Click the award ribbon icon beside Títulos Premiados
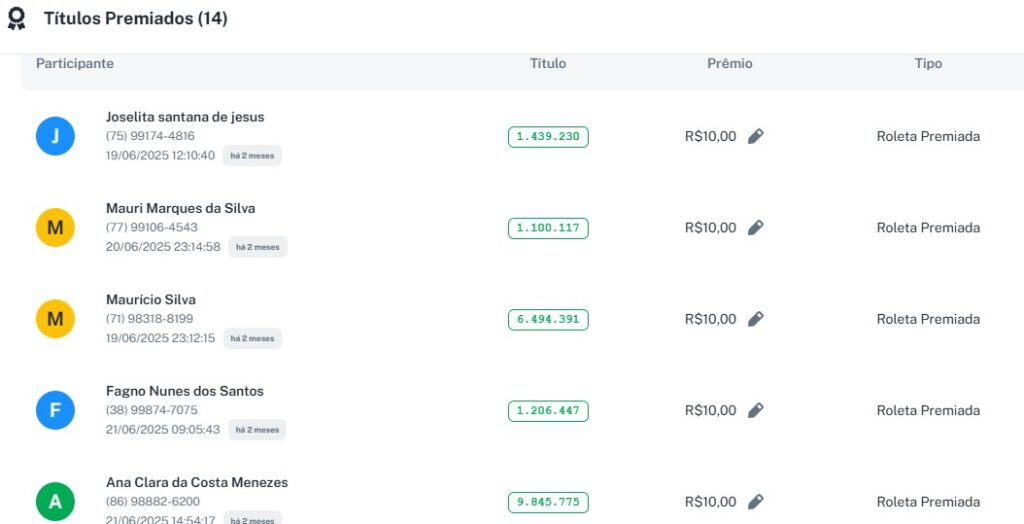 pyautogui.click(x=16, y=19)
